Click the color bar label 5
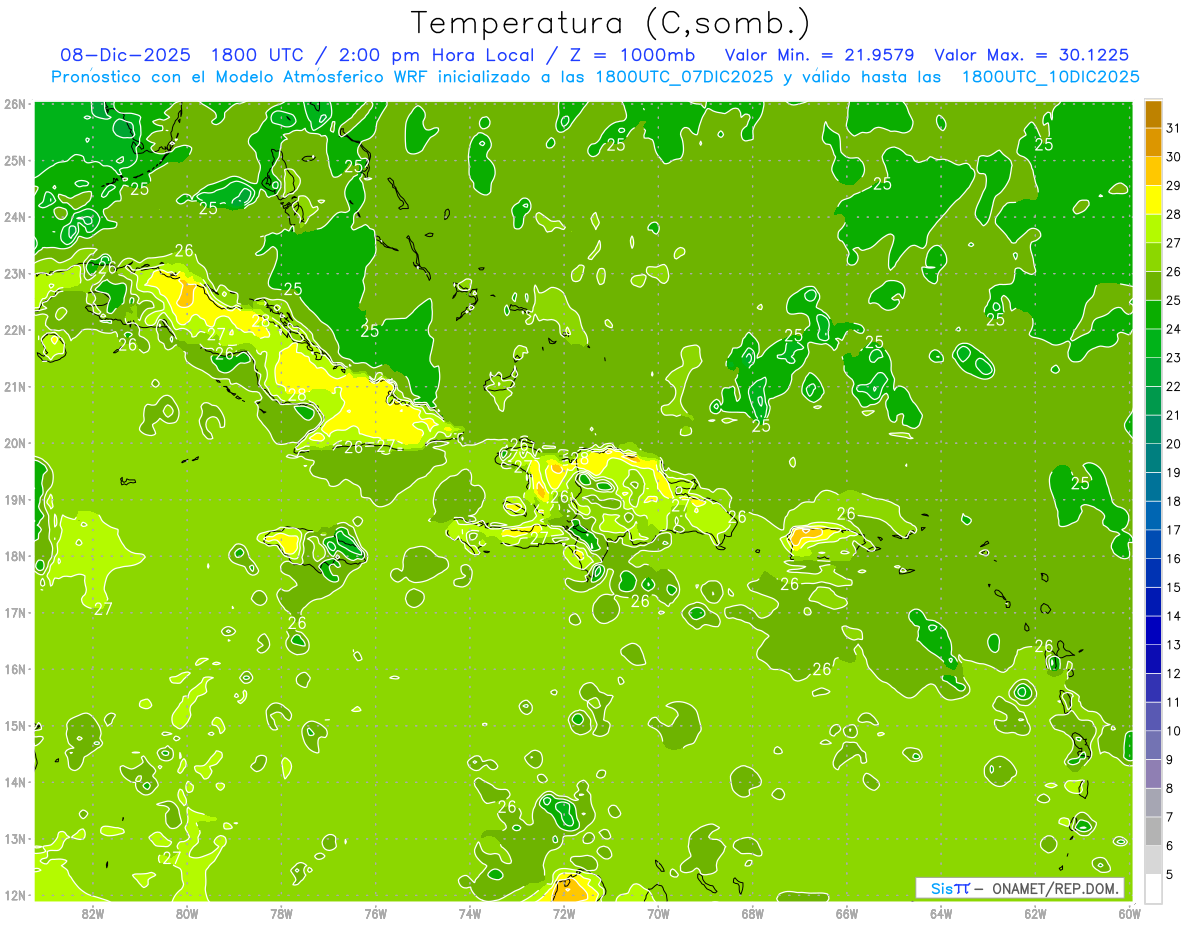The width and height of the screenshot is (1200, 927). click(1170, 874)
